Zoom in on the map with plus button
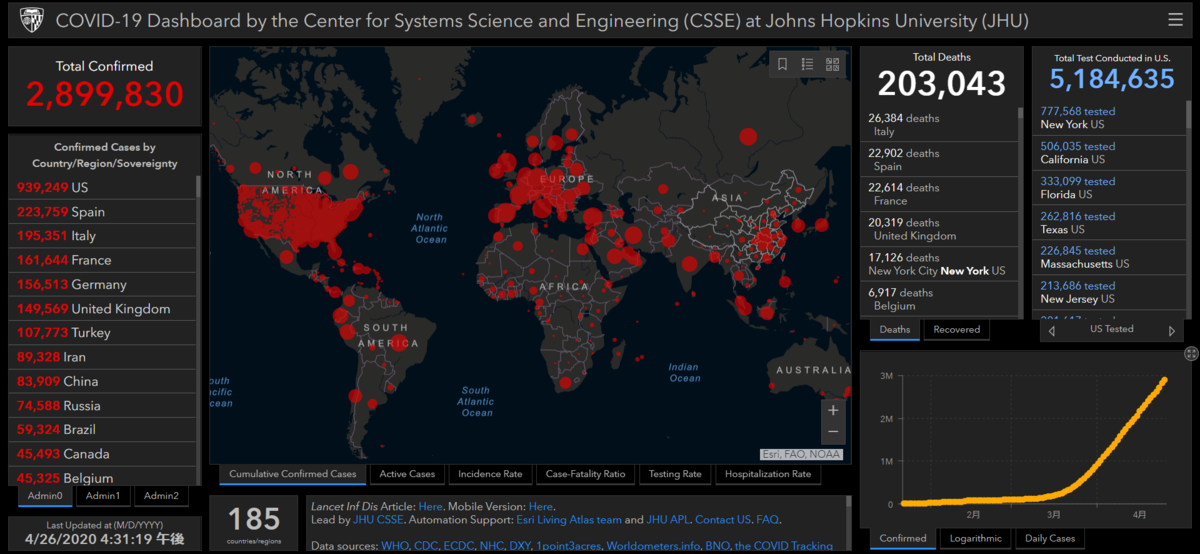The width and height of the screenshot is (1200, 554). pyautogui.click(x=833, y=409)
